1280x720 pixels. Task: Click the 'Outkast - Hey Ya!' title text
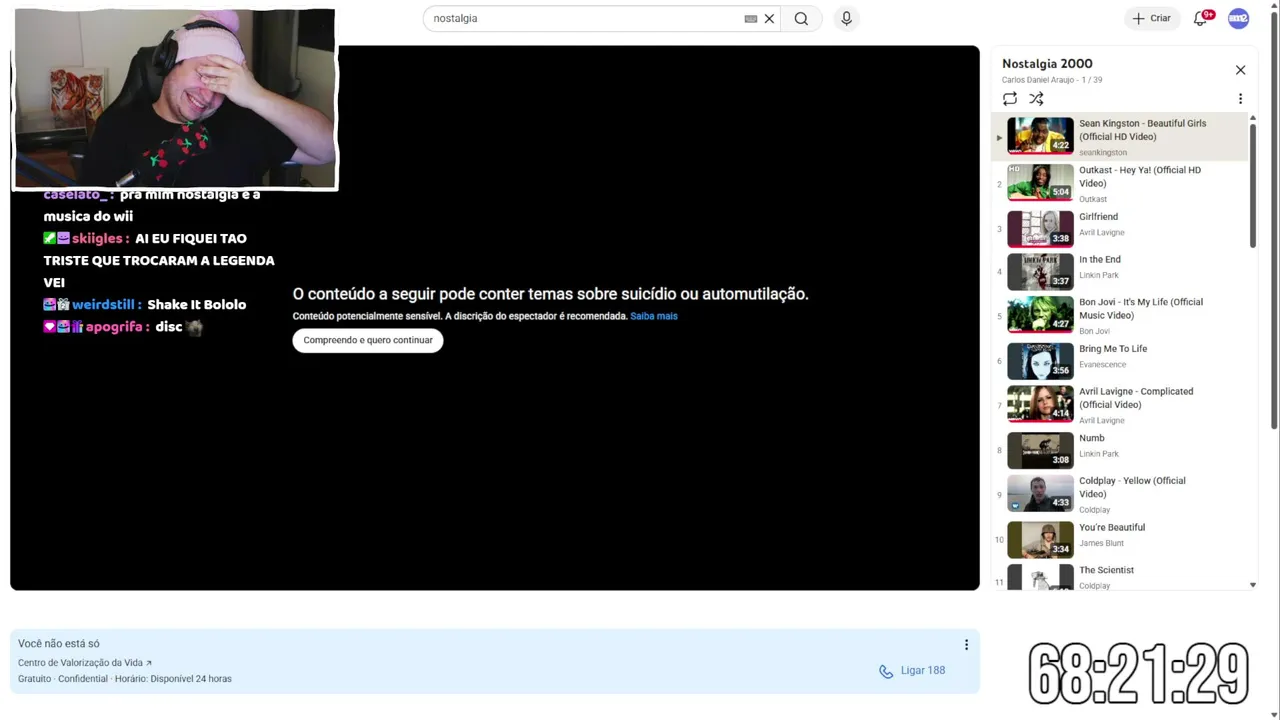pos(1140,176)
